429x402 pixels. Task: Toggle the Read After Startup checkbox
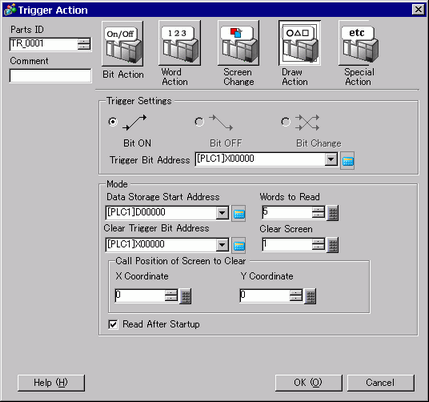click(x=113, y=324)
